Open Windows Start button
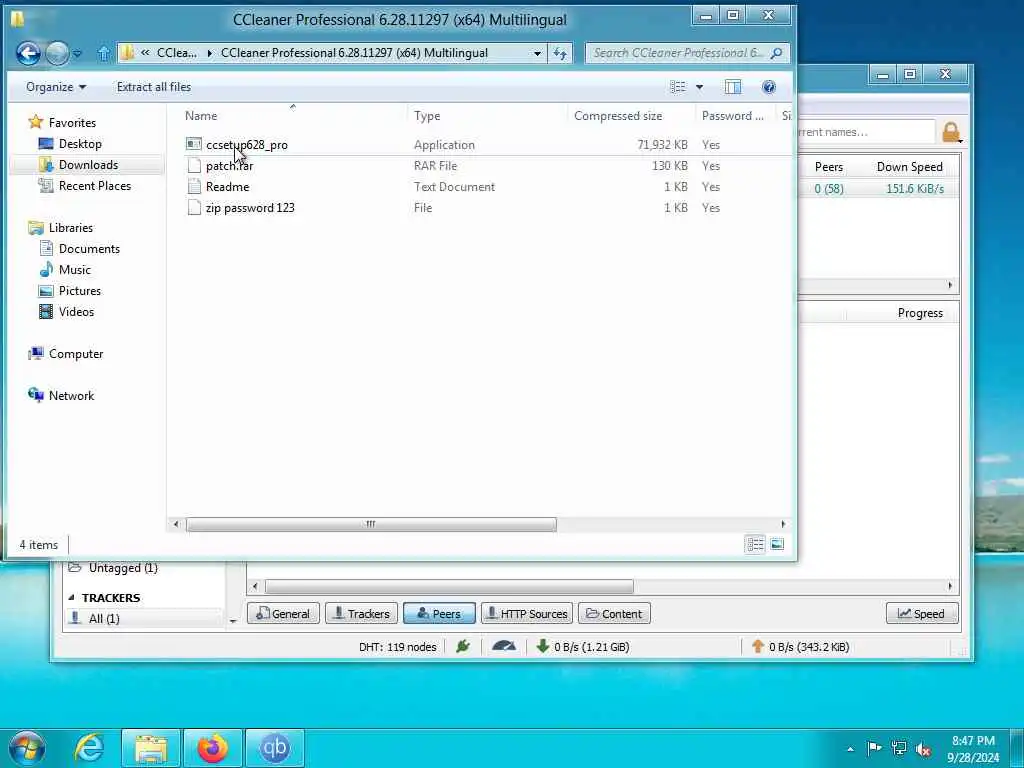This screenshot has width=1024, height=768. click(x=26, y=748)
